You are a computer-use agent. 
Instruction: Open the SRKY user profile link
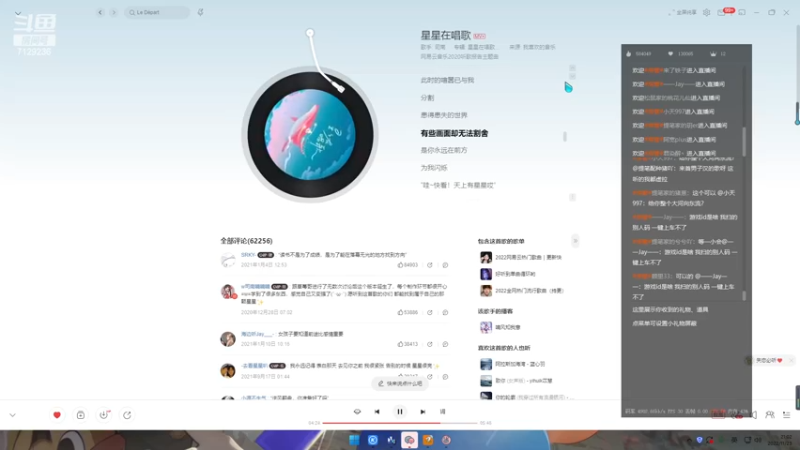(x=248, y=255)
